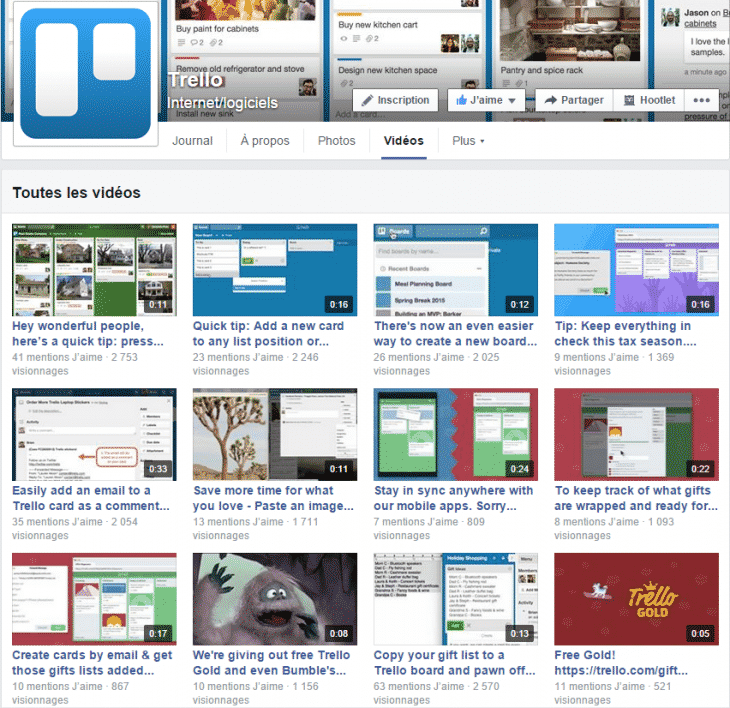Click the 0:33 duration badge

pyautogui.click(x=158, y=469)
